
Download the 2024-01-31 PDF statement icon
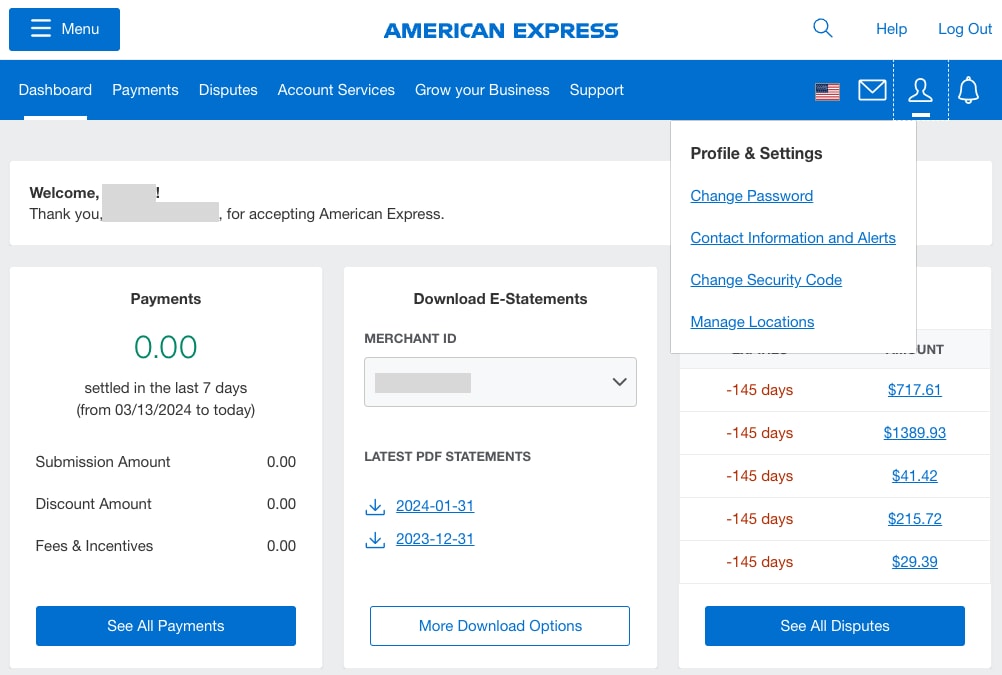[374, 506]
